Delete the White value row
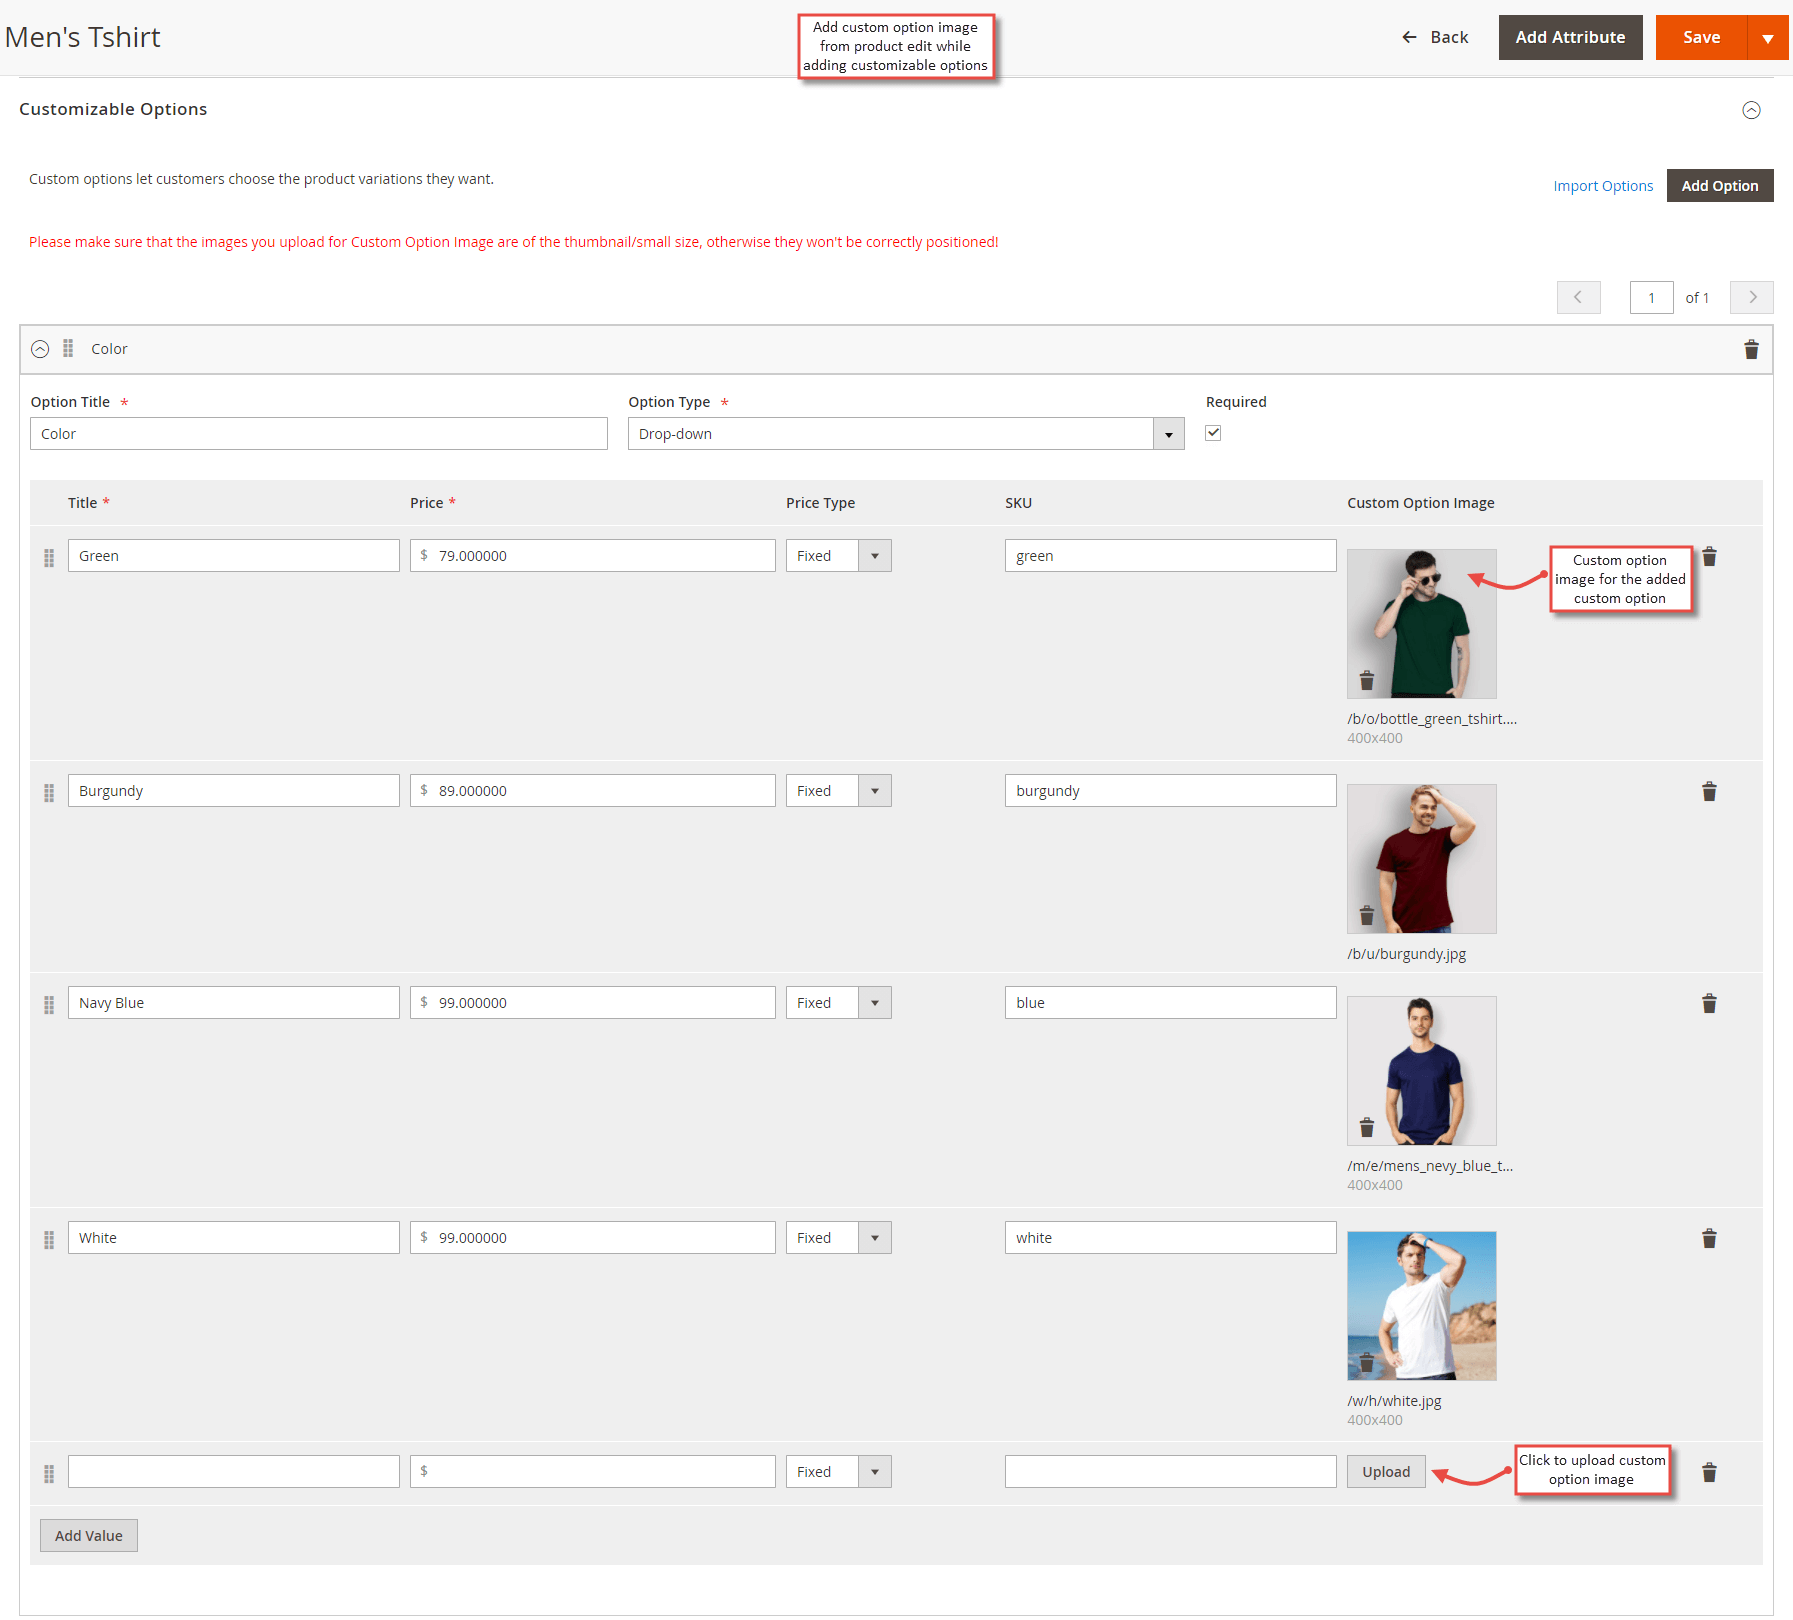 [x=1709, y=1239]
